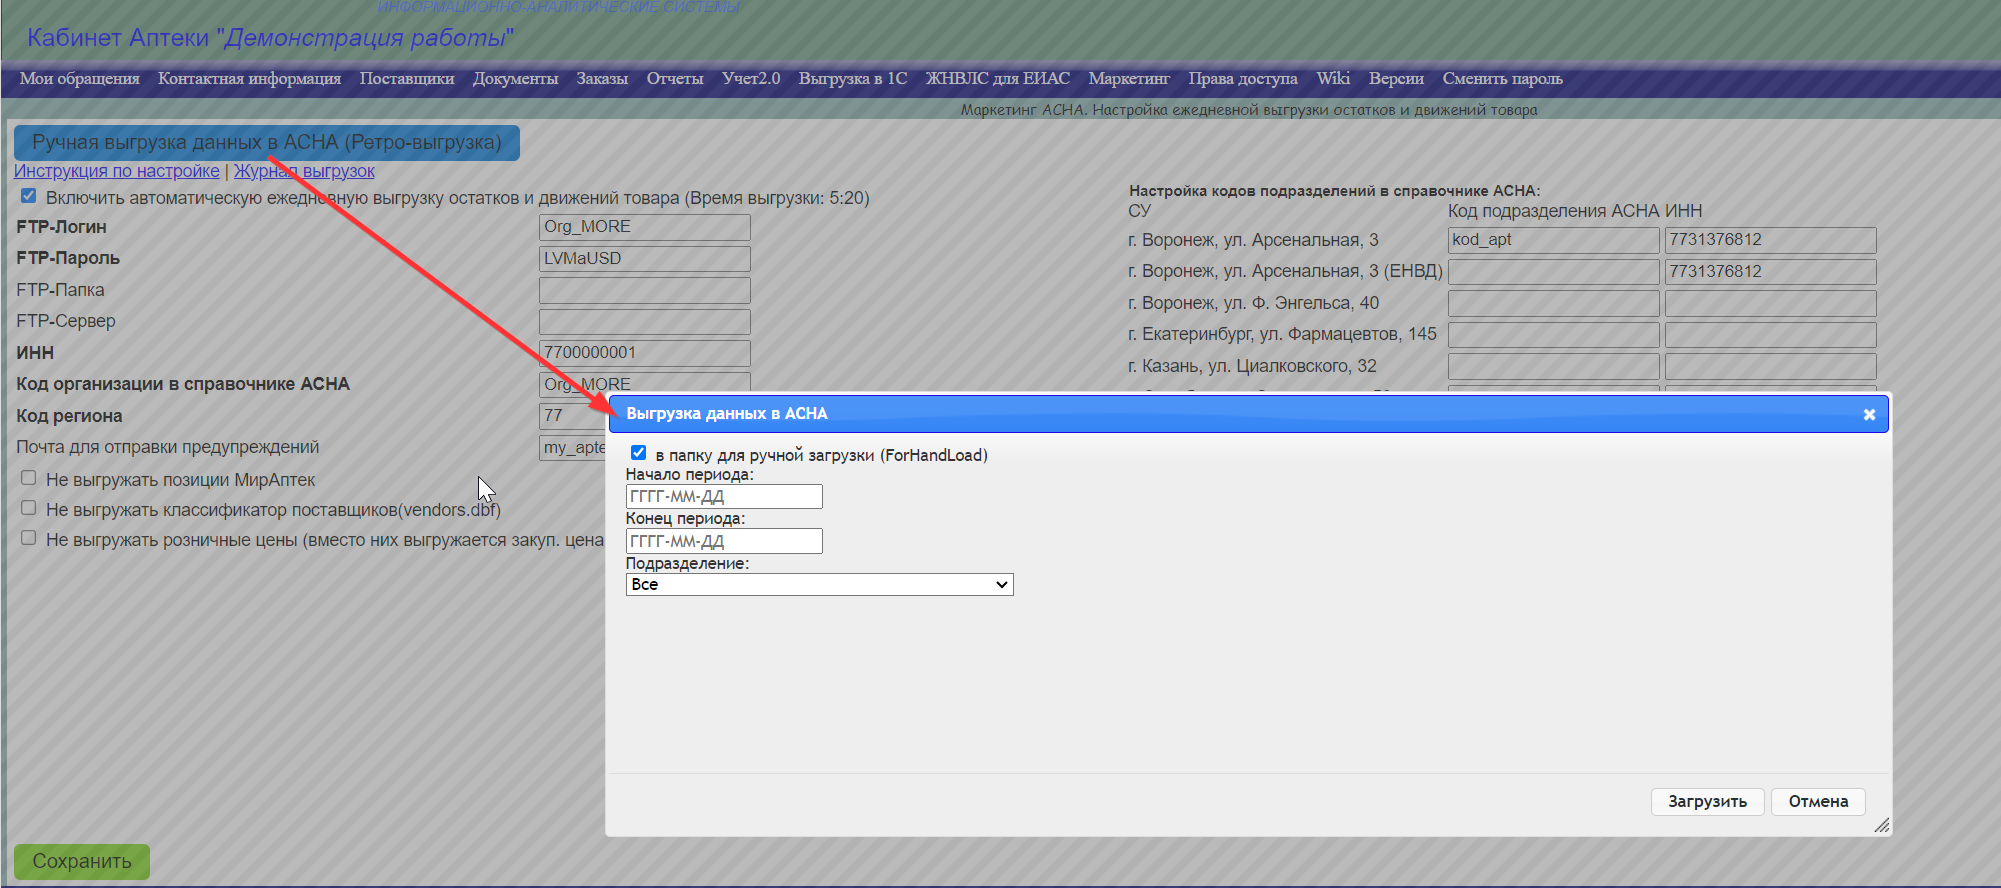Image resolution: width=2001 pixels, height=888 pixels.
Task: Open the Отчеты menu item
Action: (674, 79)
